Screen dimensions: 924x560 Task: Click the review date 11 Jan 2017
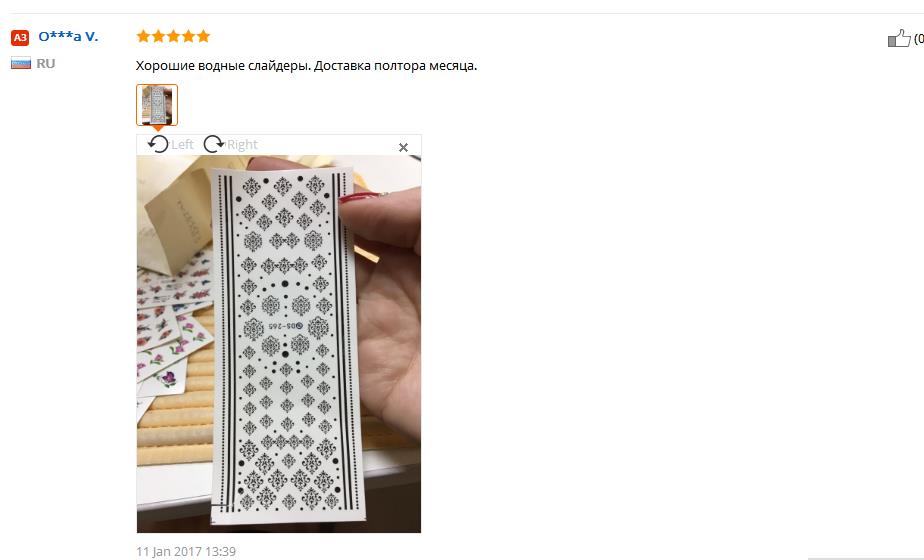pos(186,552)
